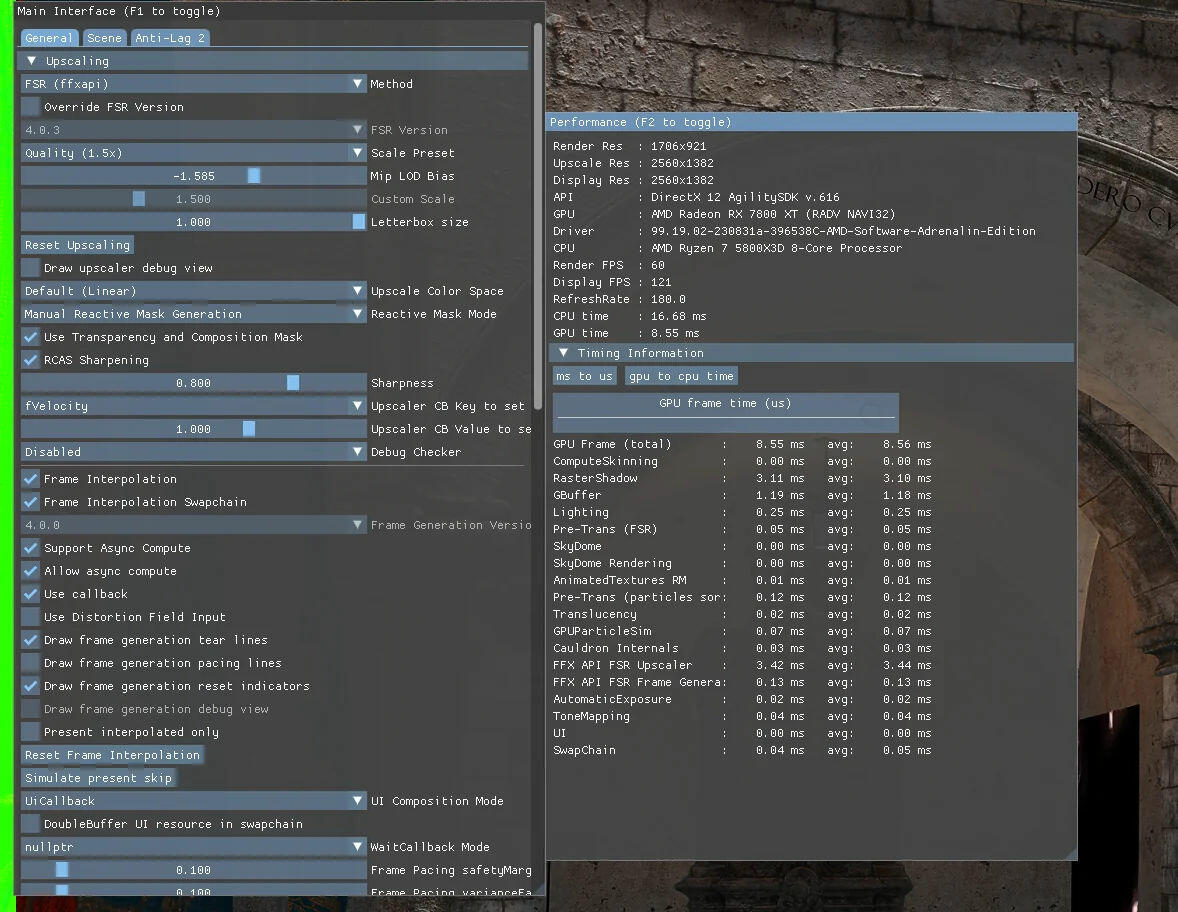This screenshot has width=1178, height=912.
Task: Toggle Frame Interpolation checkbox
Action: click(x=31, y=479)
